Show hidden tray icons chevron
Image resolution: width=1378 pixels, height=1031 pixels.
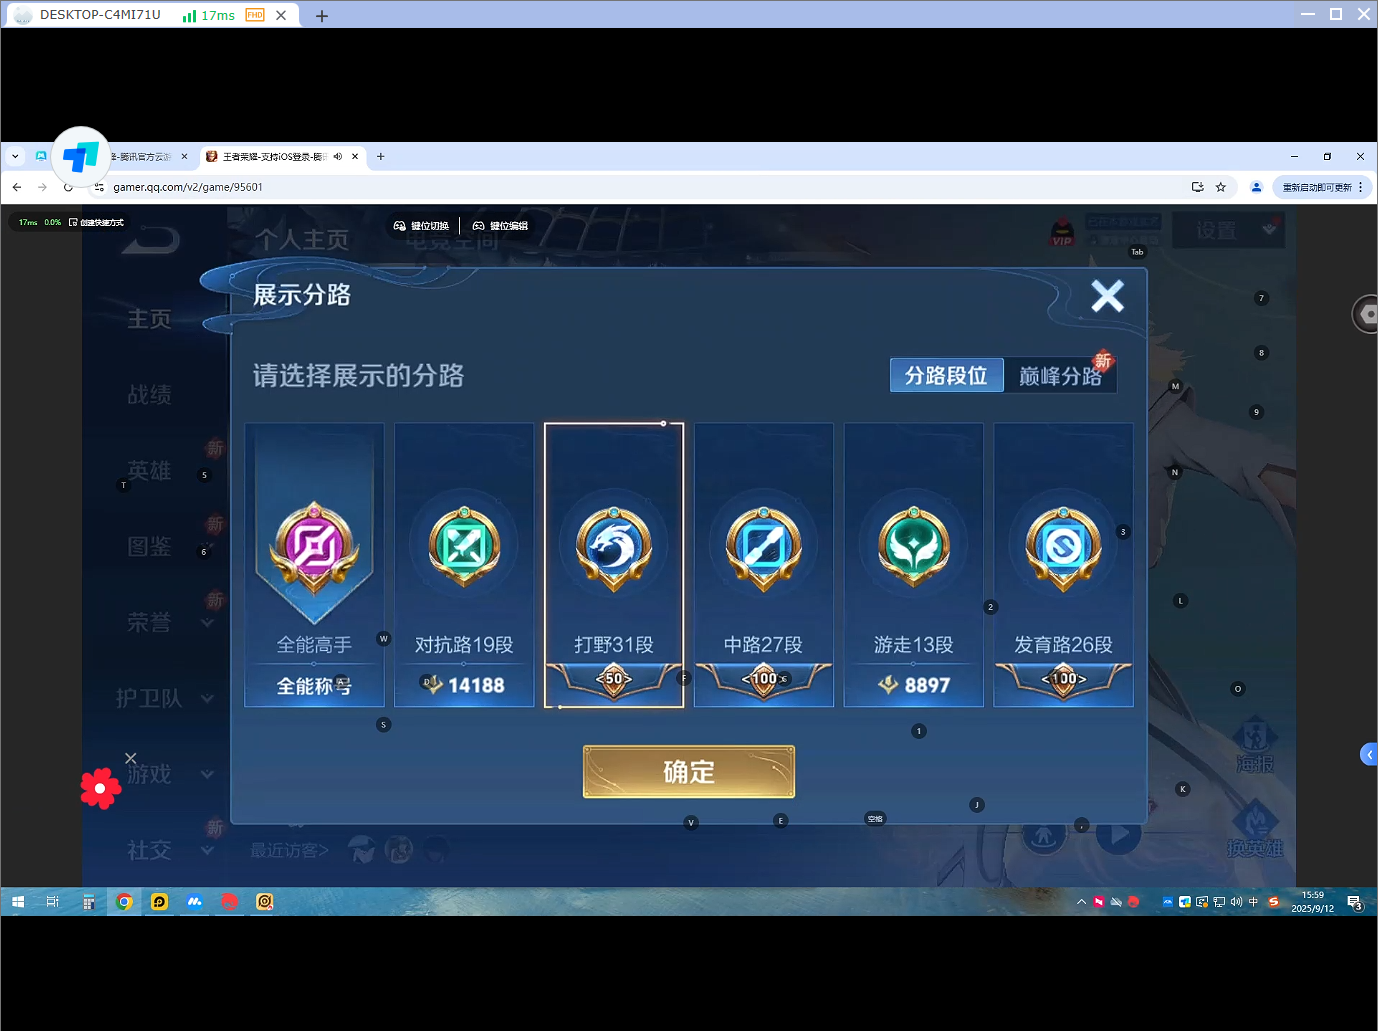1081,902
